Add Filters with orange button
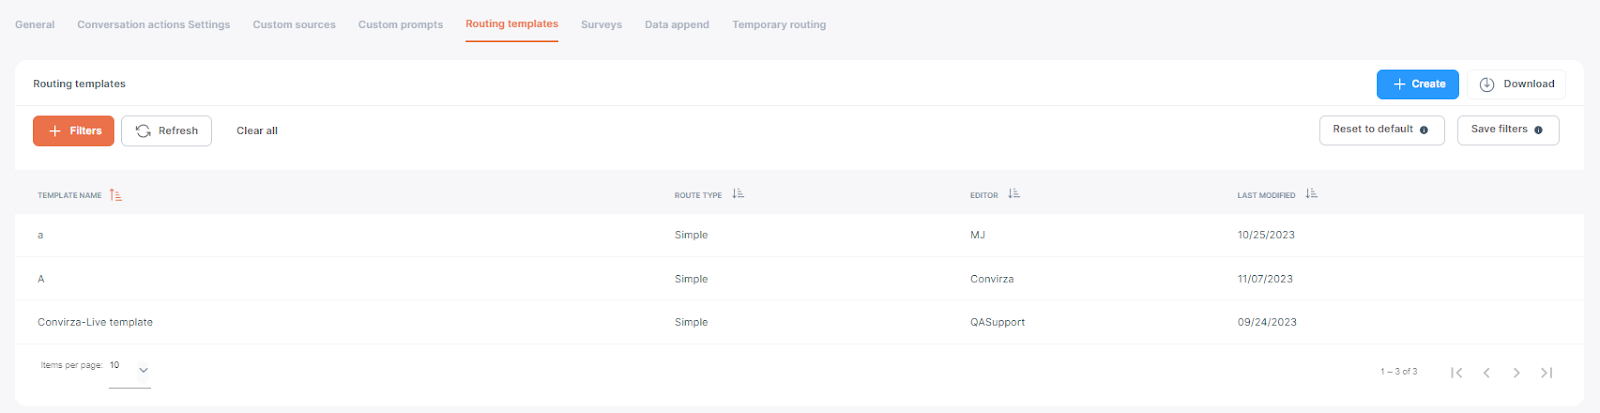The width and height of the screenshot is (1600, 413). (73, 131)
